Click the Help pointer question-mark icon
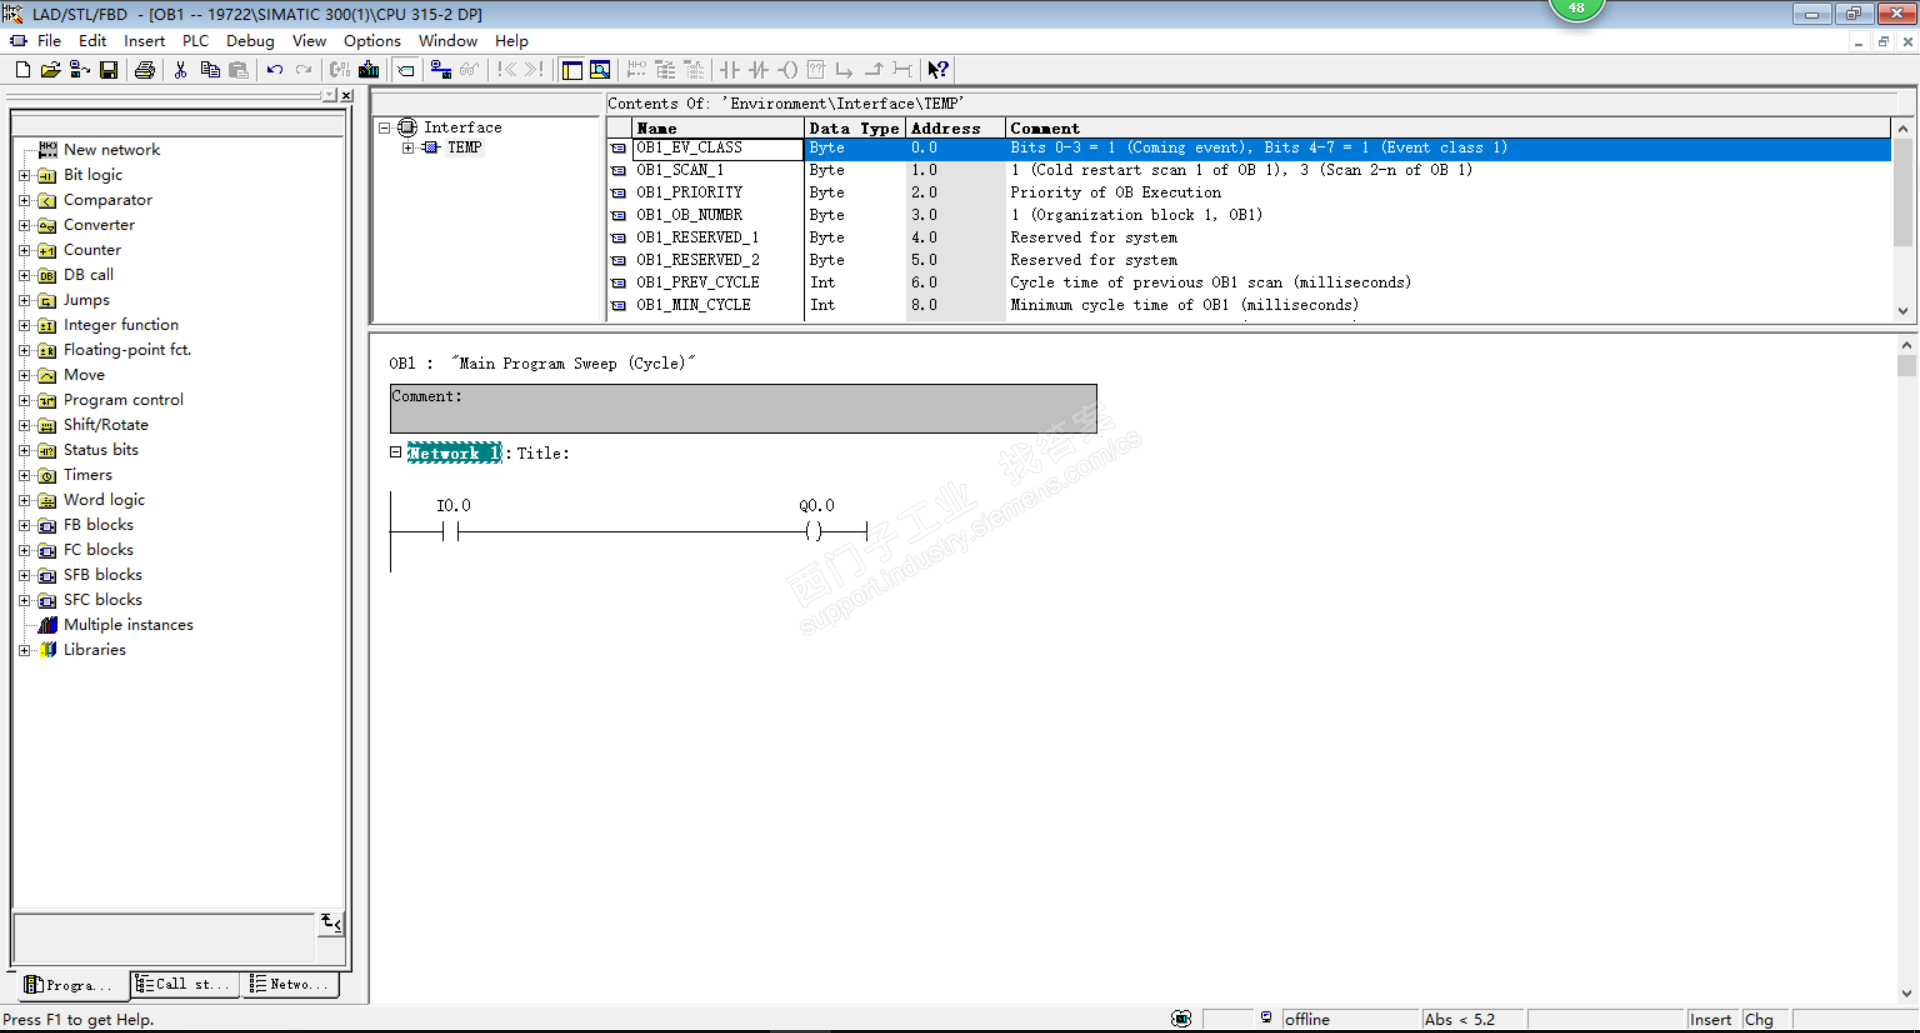 tap(938, 70)
